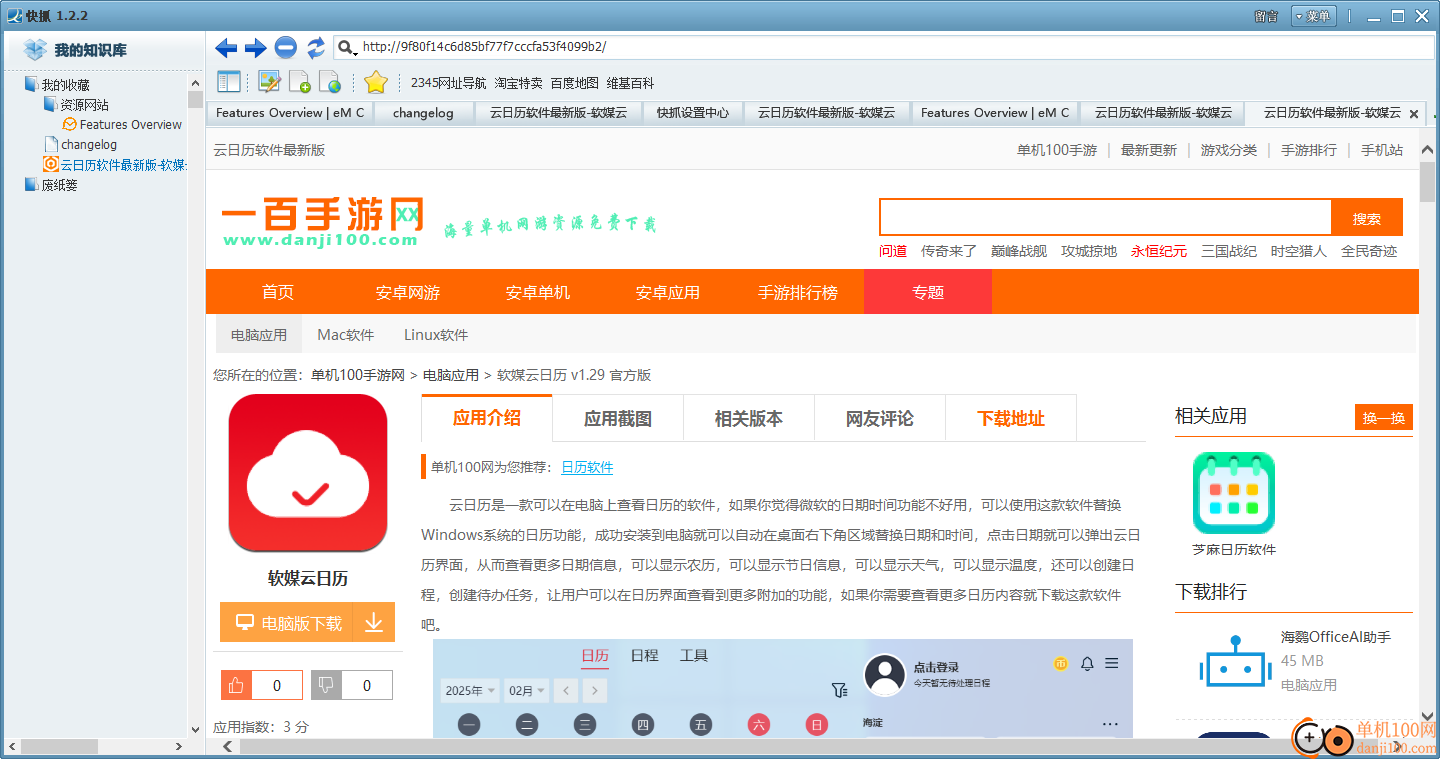Click 手游排行 in the top links
Screen dimensions: 1440x759
click(x=1309, y=150)
